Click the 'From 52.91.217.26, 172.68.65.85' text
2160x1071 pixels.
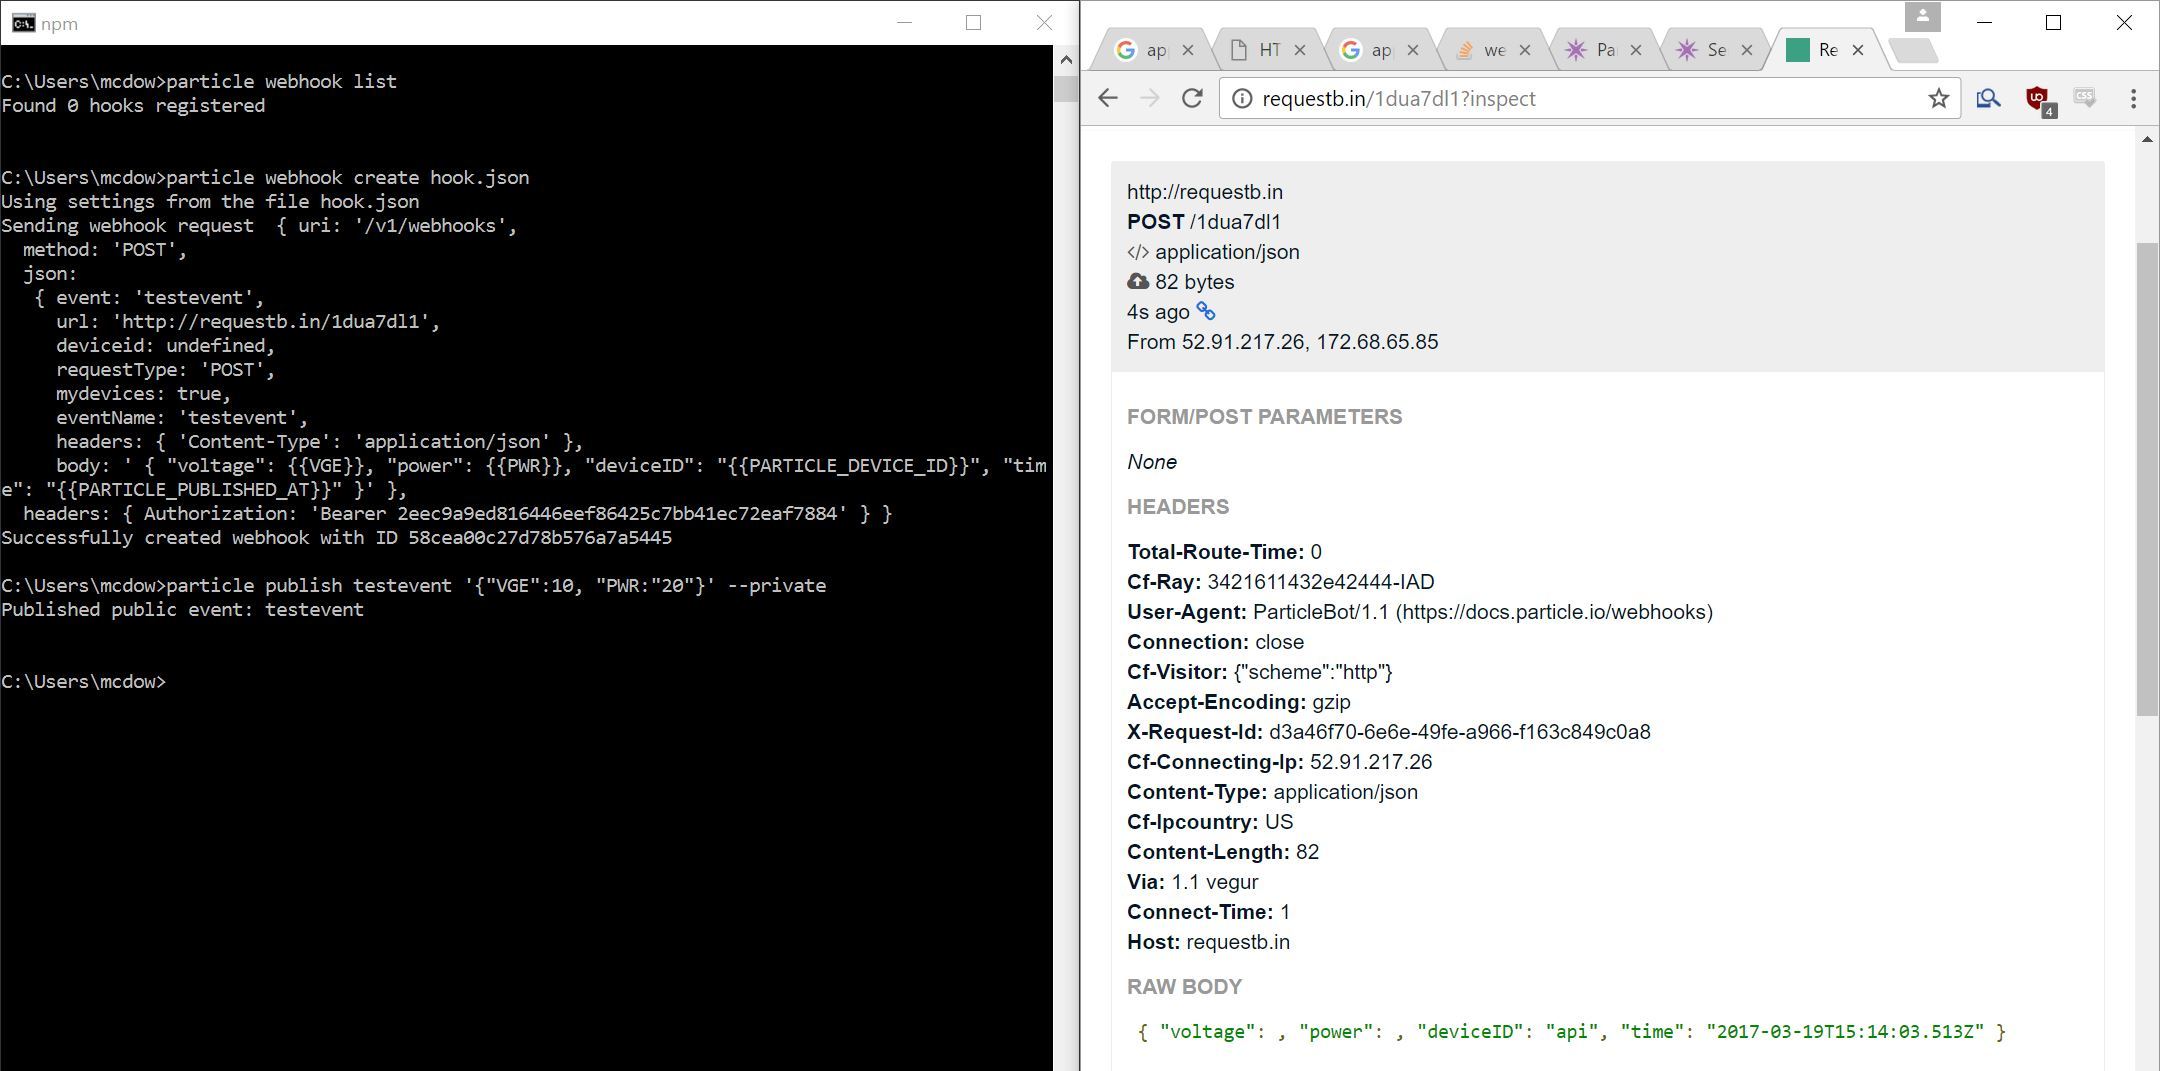pos(1282,342)
